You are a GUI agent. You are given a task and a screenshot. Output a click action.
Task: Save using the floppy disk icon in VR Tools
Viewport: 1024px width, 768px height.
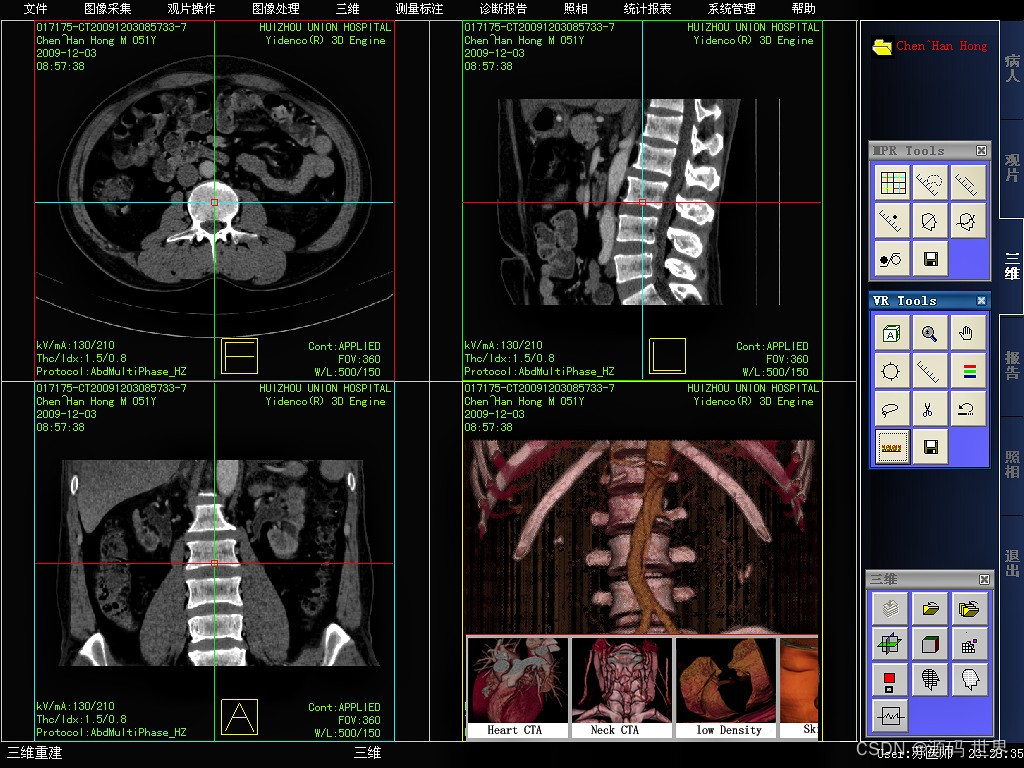[929, 447]
